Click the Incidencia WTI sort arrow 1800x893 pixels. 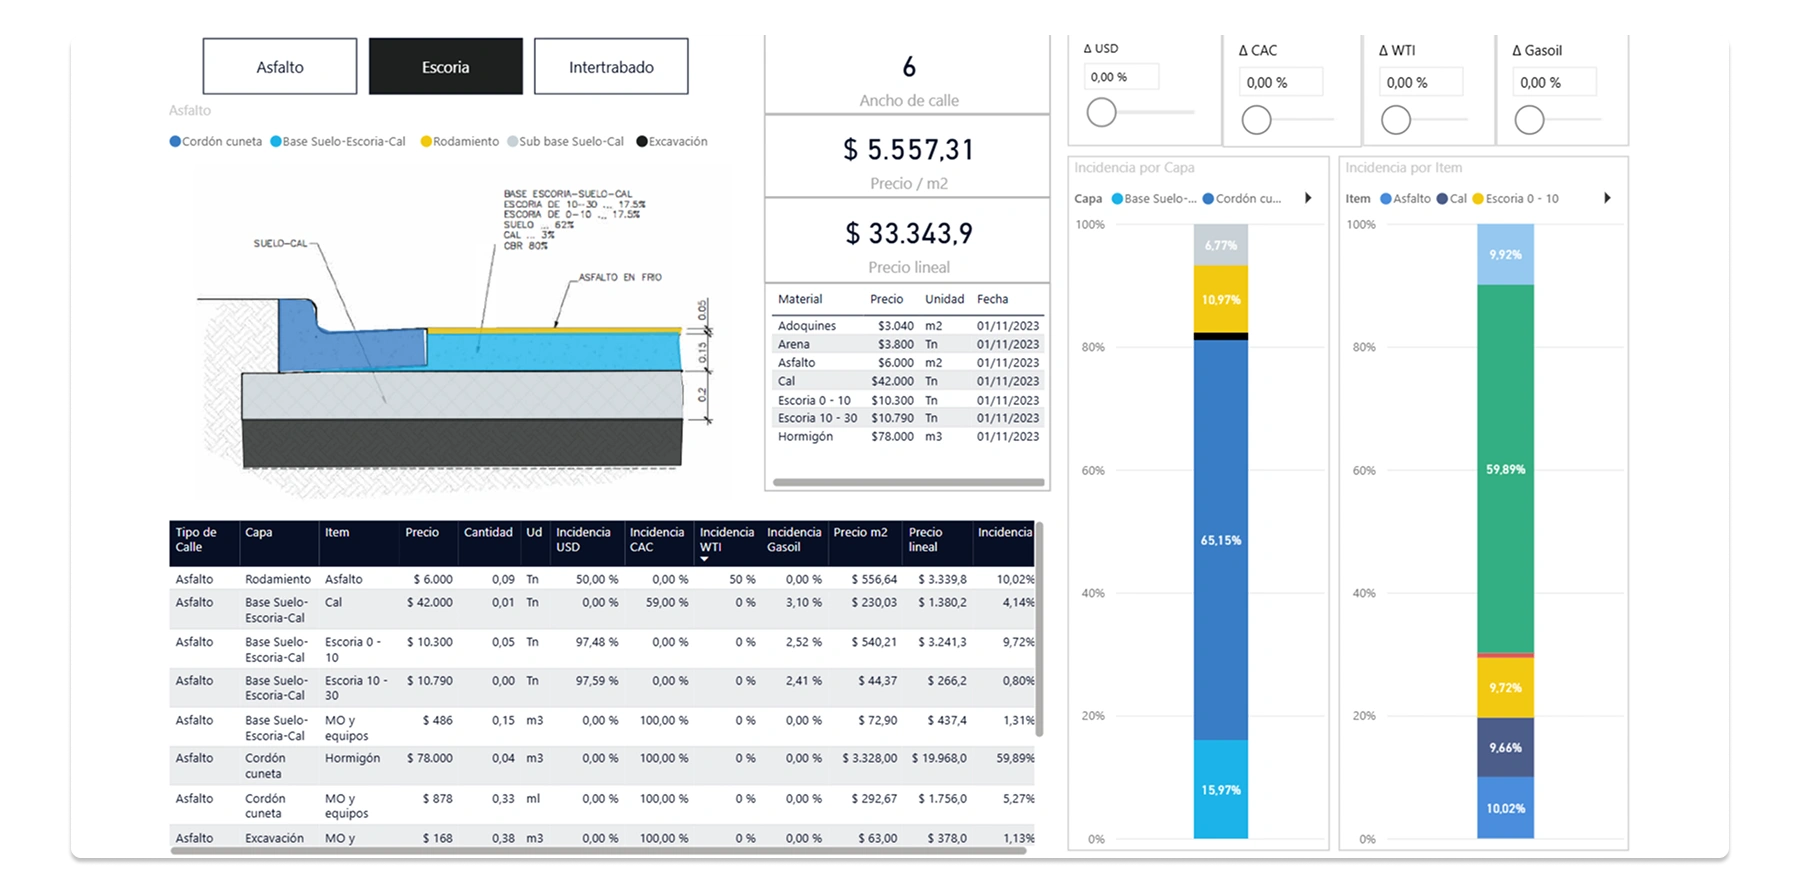[x=705, y=559]
